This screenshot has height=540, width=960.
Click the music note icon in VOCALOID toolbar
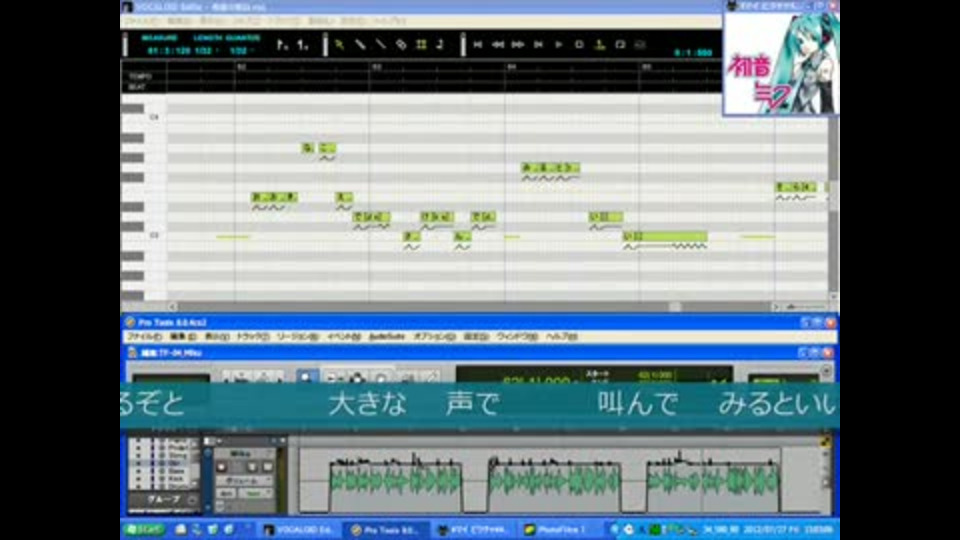pos(440,45)
